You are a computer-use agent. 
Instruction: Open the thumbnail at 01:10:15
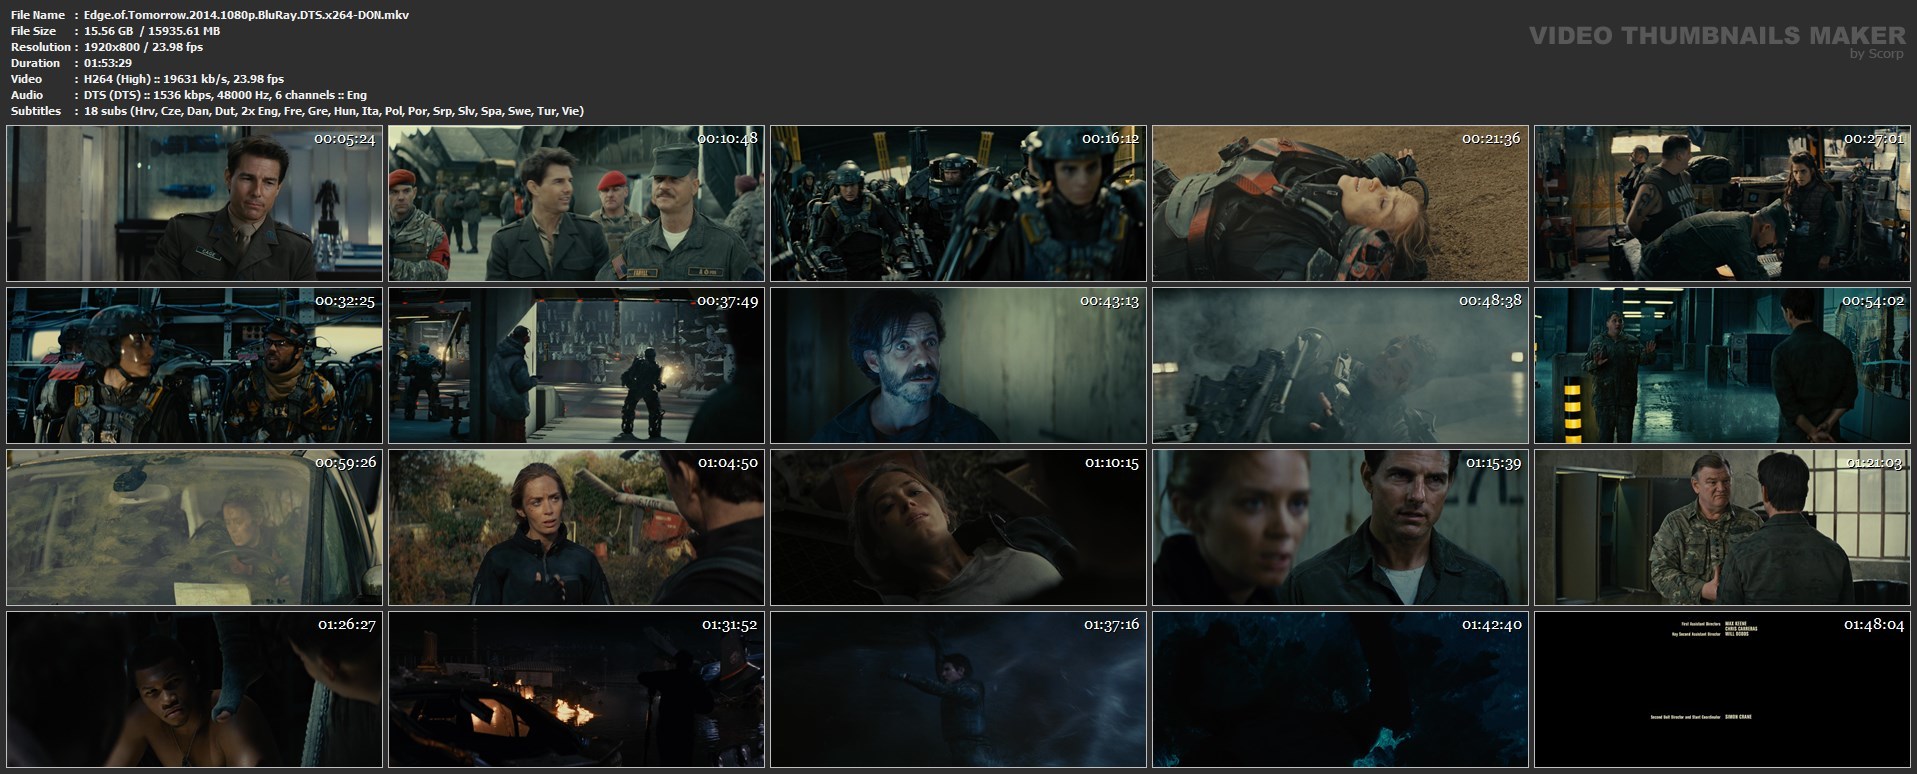pos(958,527)
